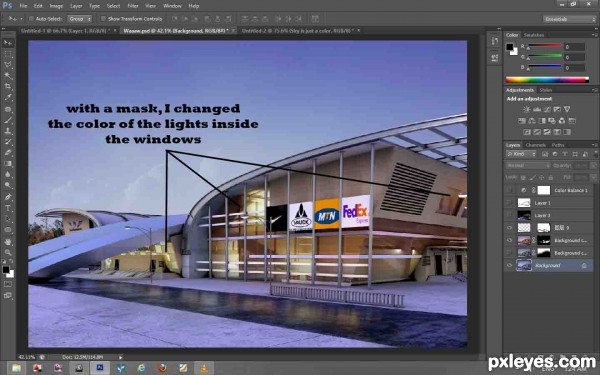Open the History panel icon
600x375 pixels.
pos(495,41)
